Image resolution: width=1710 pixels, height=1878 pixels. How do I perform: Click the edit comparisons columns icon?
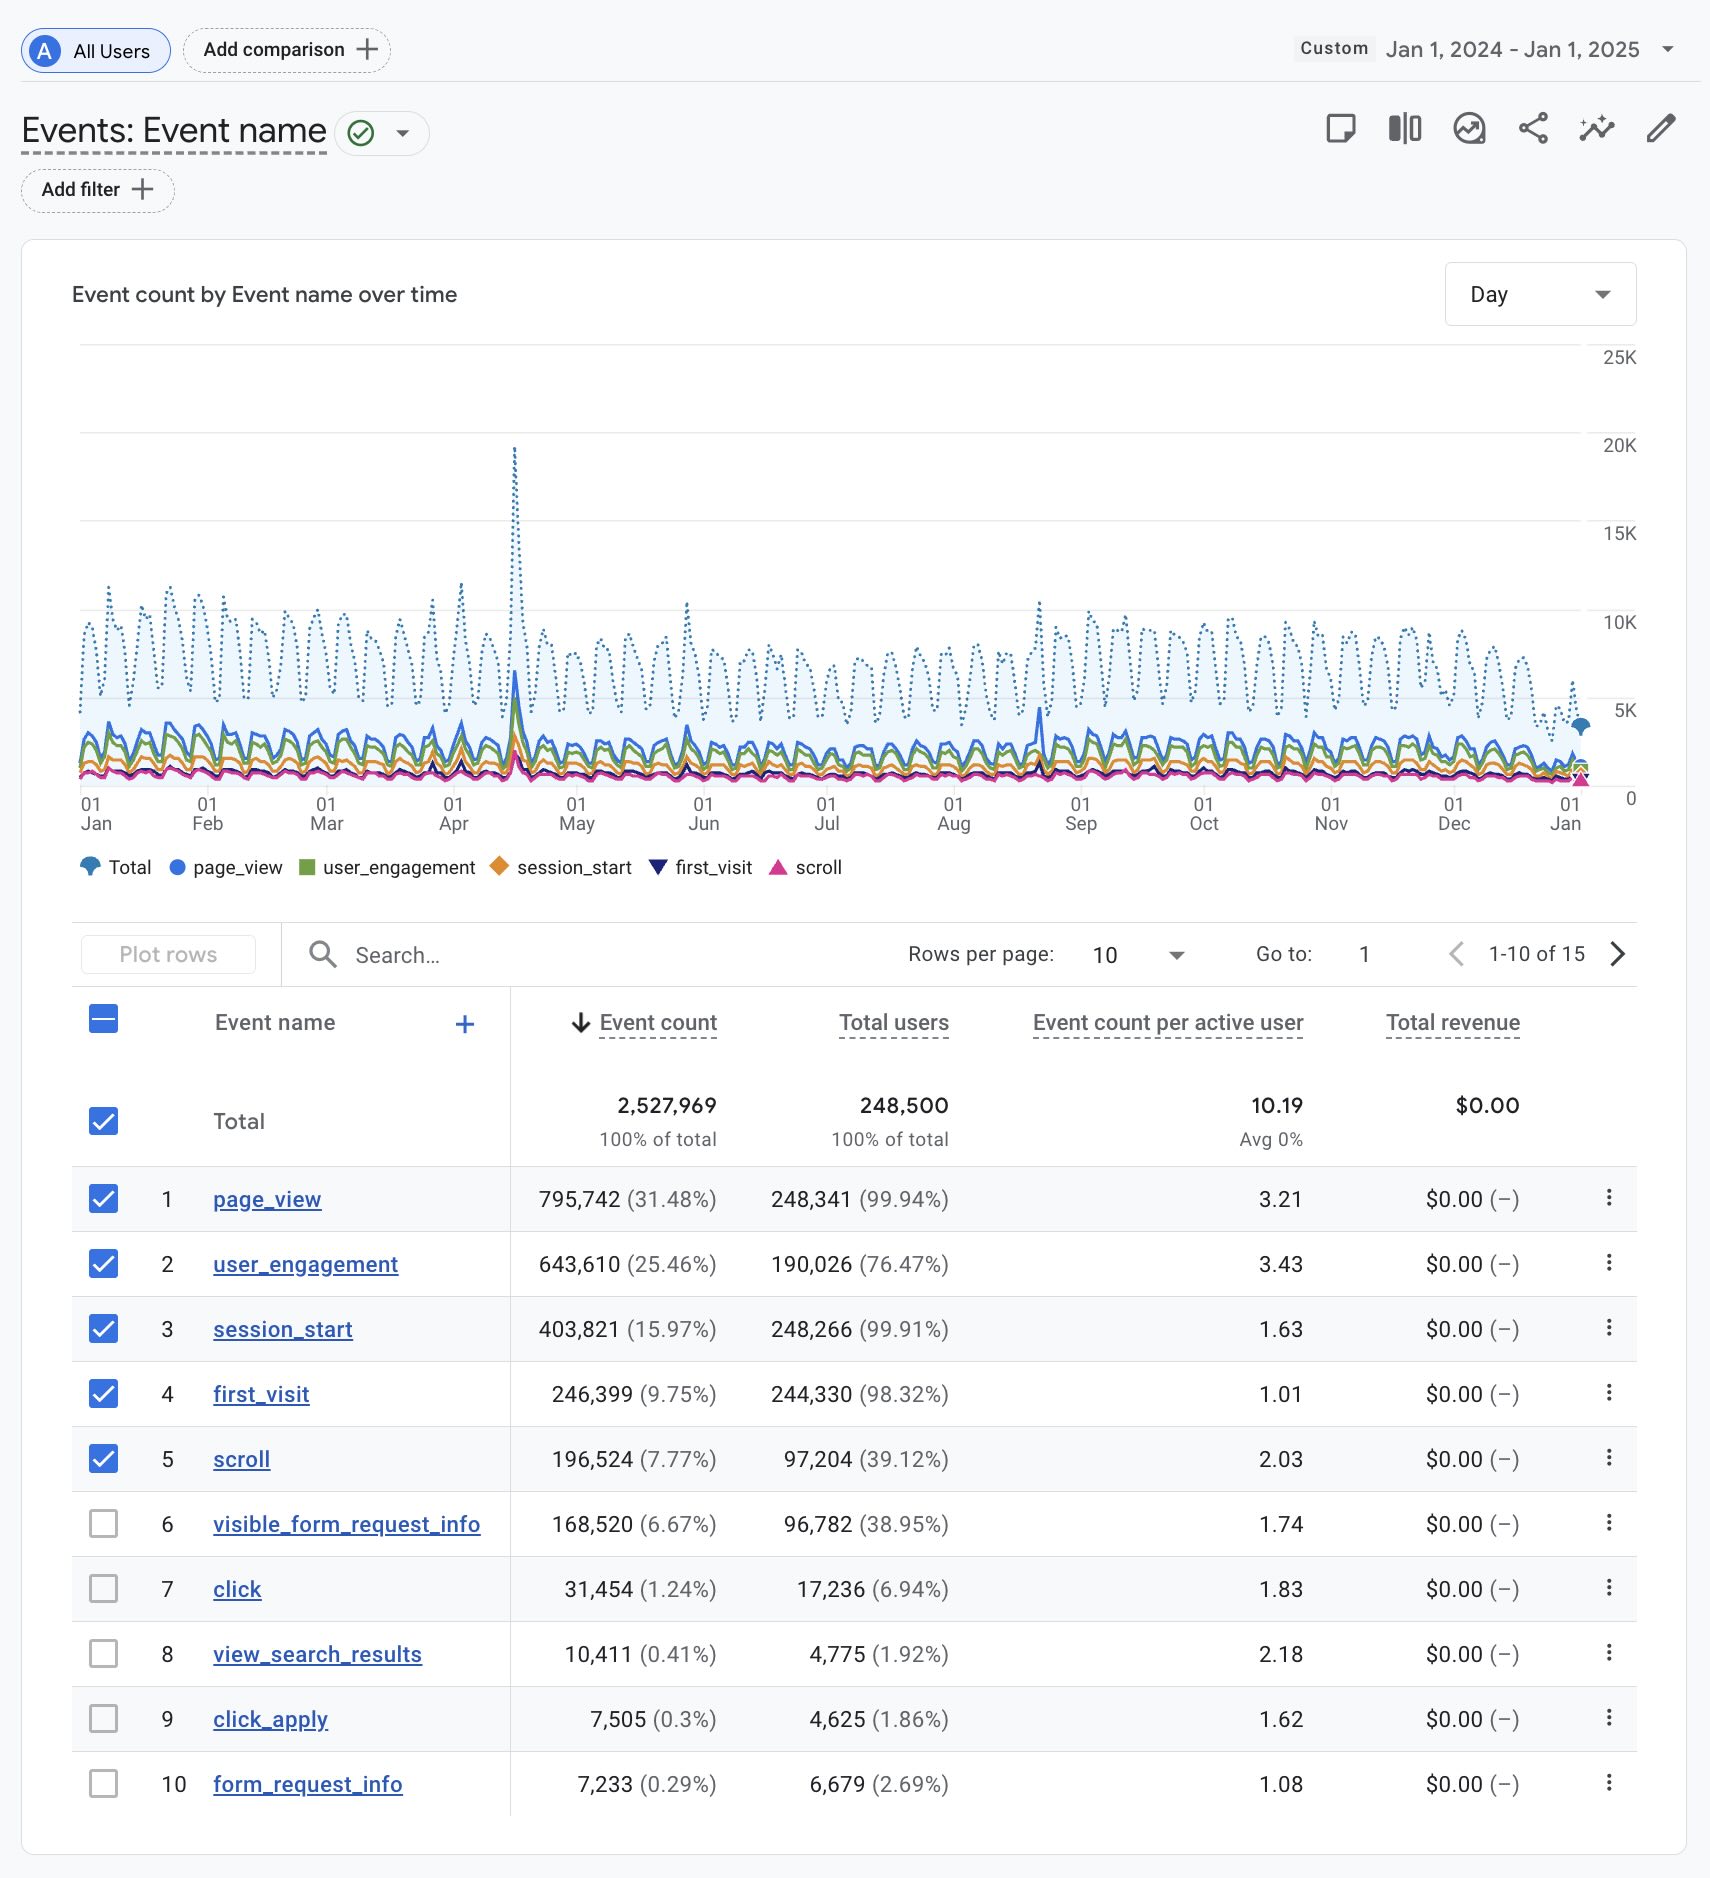[1405, 129]
